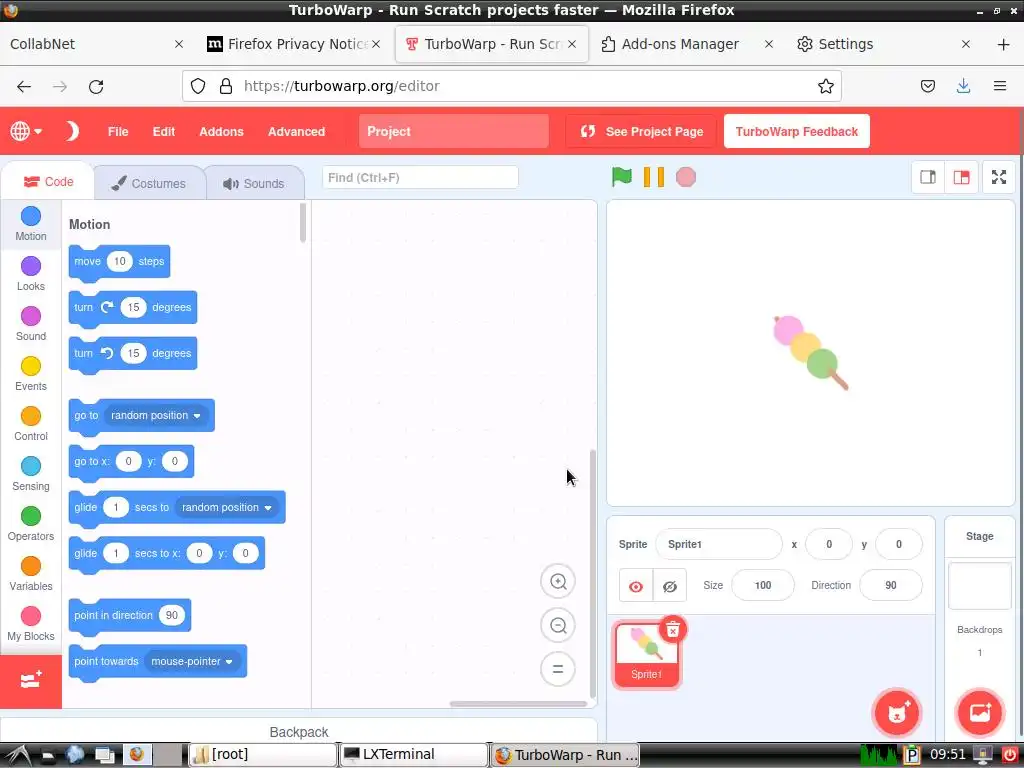This screenshot has height=768, width=1024.
Task: Open the Edit menu
Action: (x=163, y=131)
